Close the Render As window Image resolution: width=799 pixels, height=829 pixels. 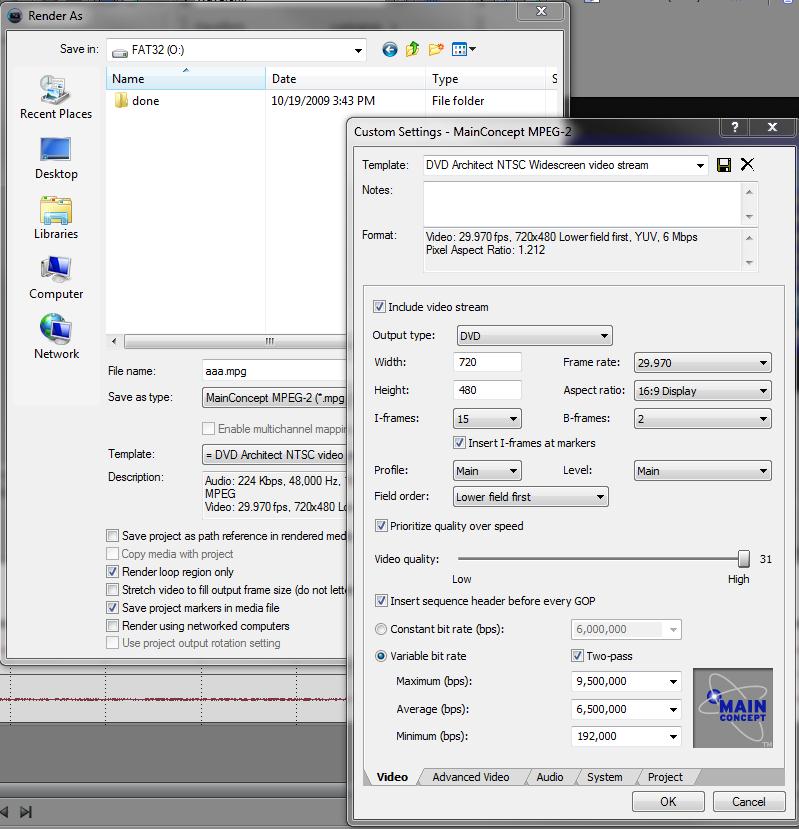point(541,11)
